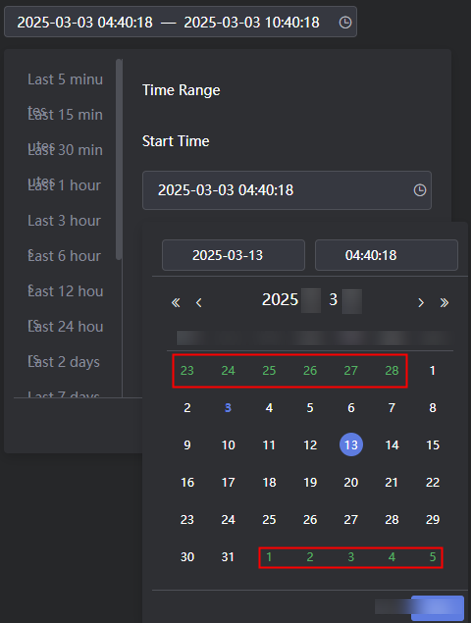The height and width of the screenshot is (623, 471).
Task: Click clock icon in Start Time field
Action: click(x=420, y=190)
